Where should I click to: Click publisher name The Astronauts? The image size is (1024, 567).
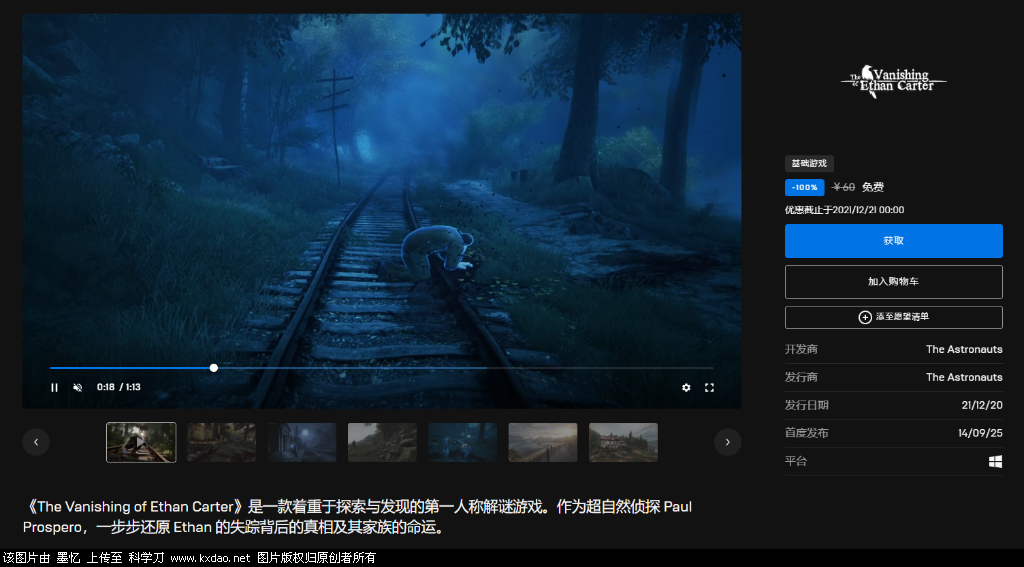click(x=964, y=378)
